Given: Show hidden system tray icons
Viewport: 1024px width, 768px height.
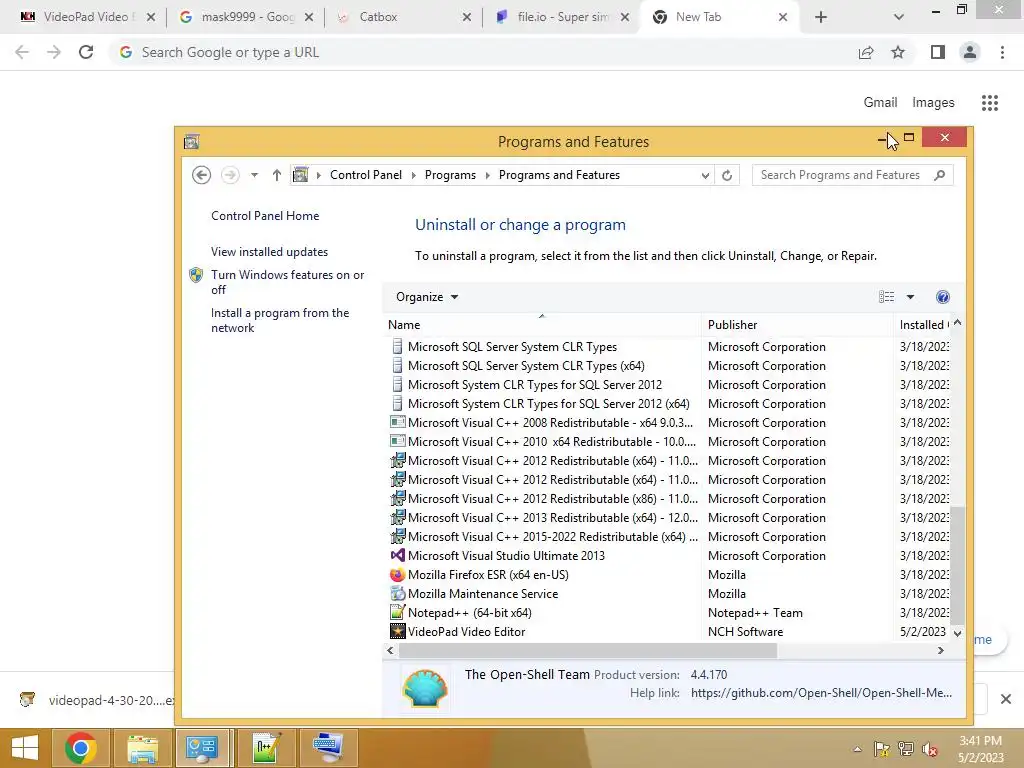Looking at the screenshot, I should pos(857,749).
